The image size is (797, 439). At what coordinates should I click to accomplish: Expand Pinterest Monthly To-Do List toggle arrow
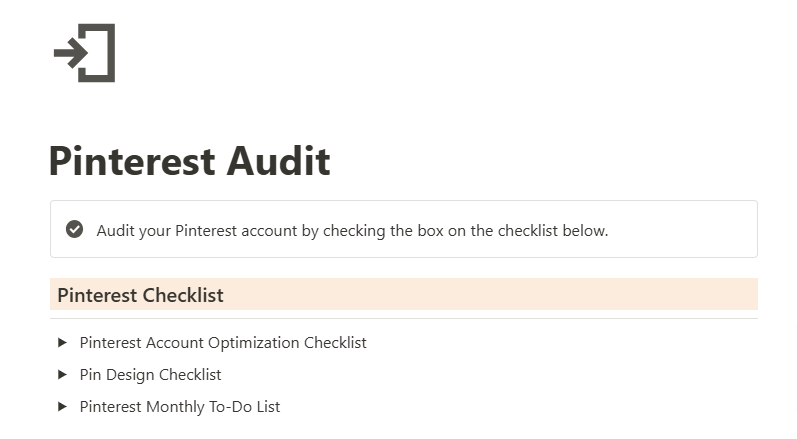[x=62, y=406]
